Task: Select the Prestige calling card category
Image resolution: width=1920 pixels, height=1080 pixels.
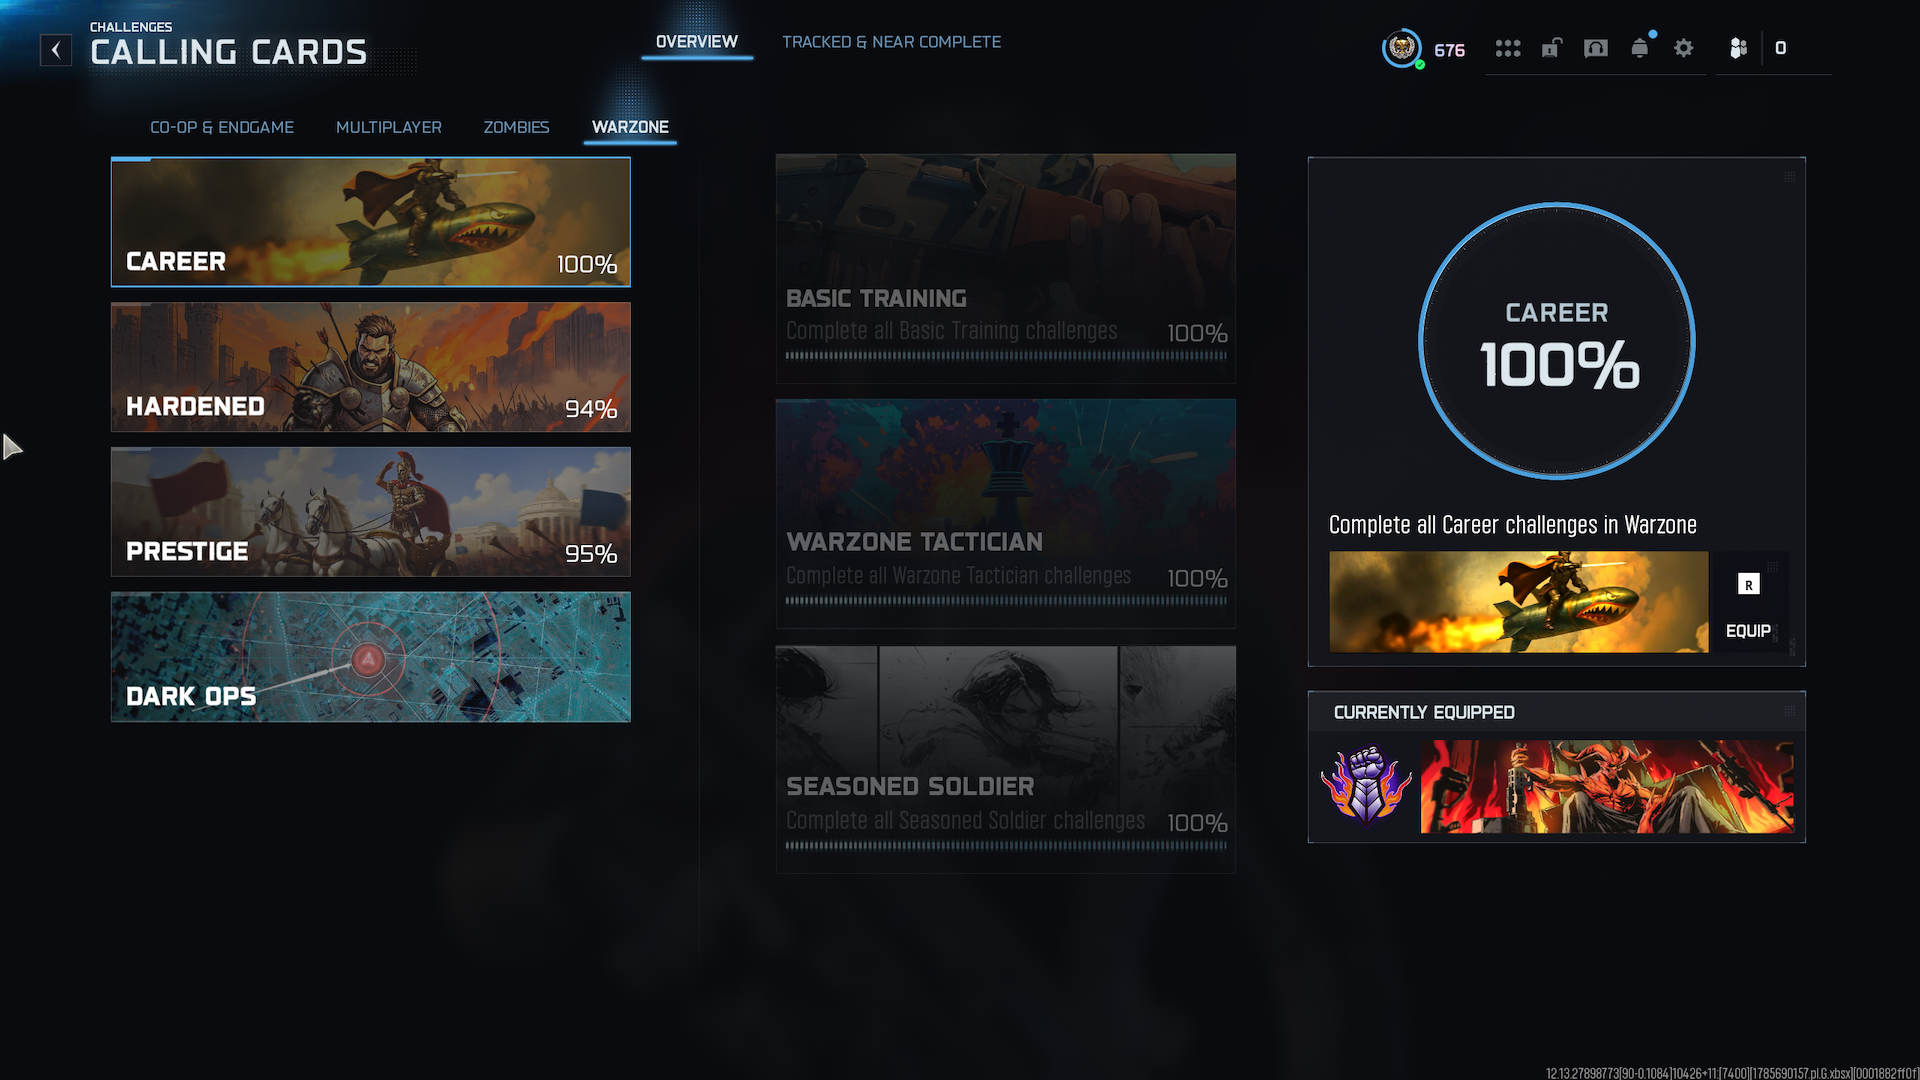Action: click(x=371, y=512)
